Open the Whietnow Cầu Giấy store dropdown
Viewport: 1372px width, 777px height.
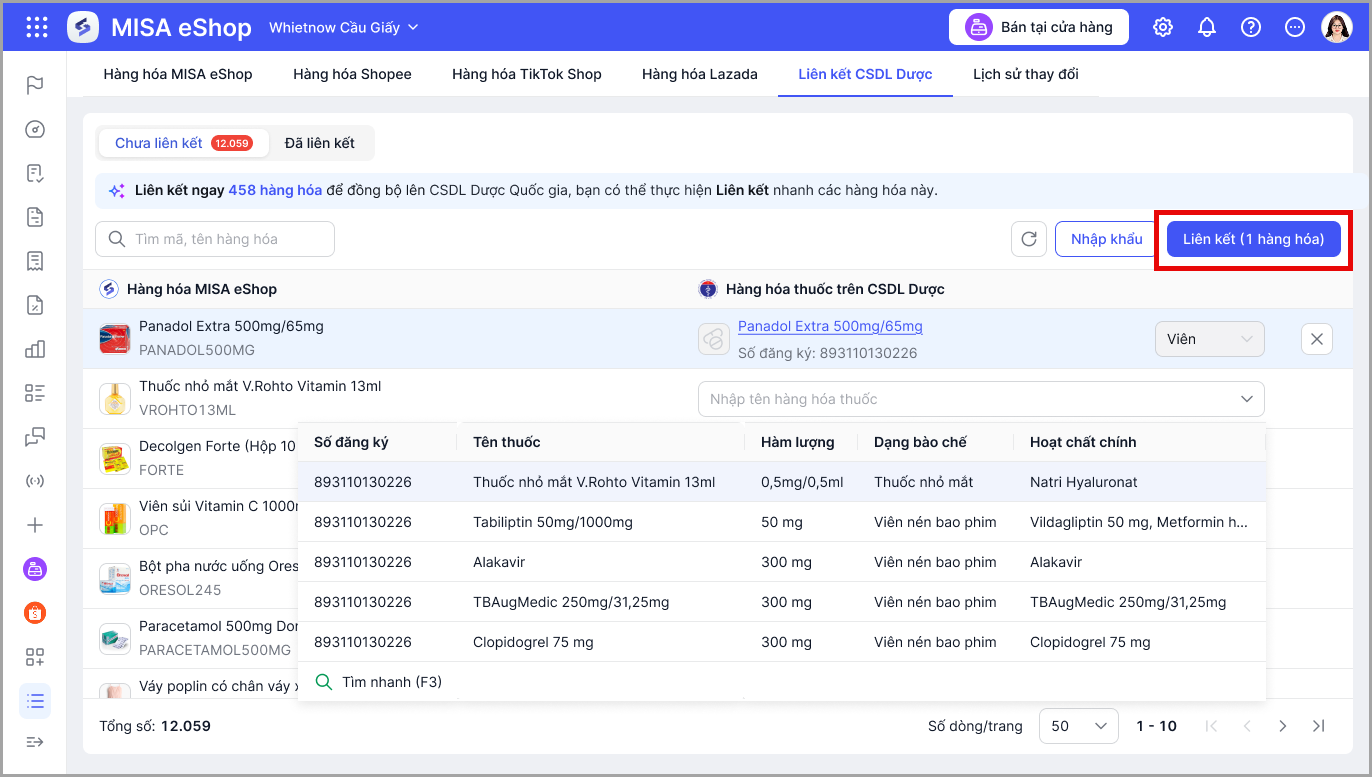coord(344,27)
